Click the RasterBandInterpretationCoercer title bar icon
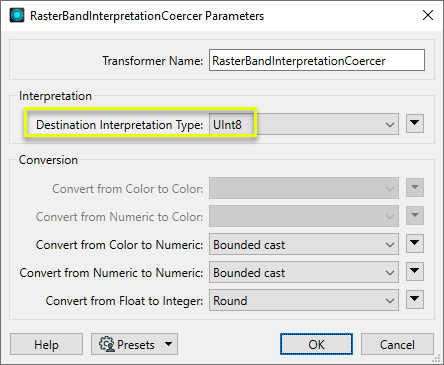This screenshot has height=365, width=444. click(17, 15)
